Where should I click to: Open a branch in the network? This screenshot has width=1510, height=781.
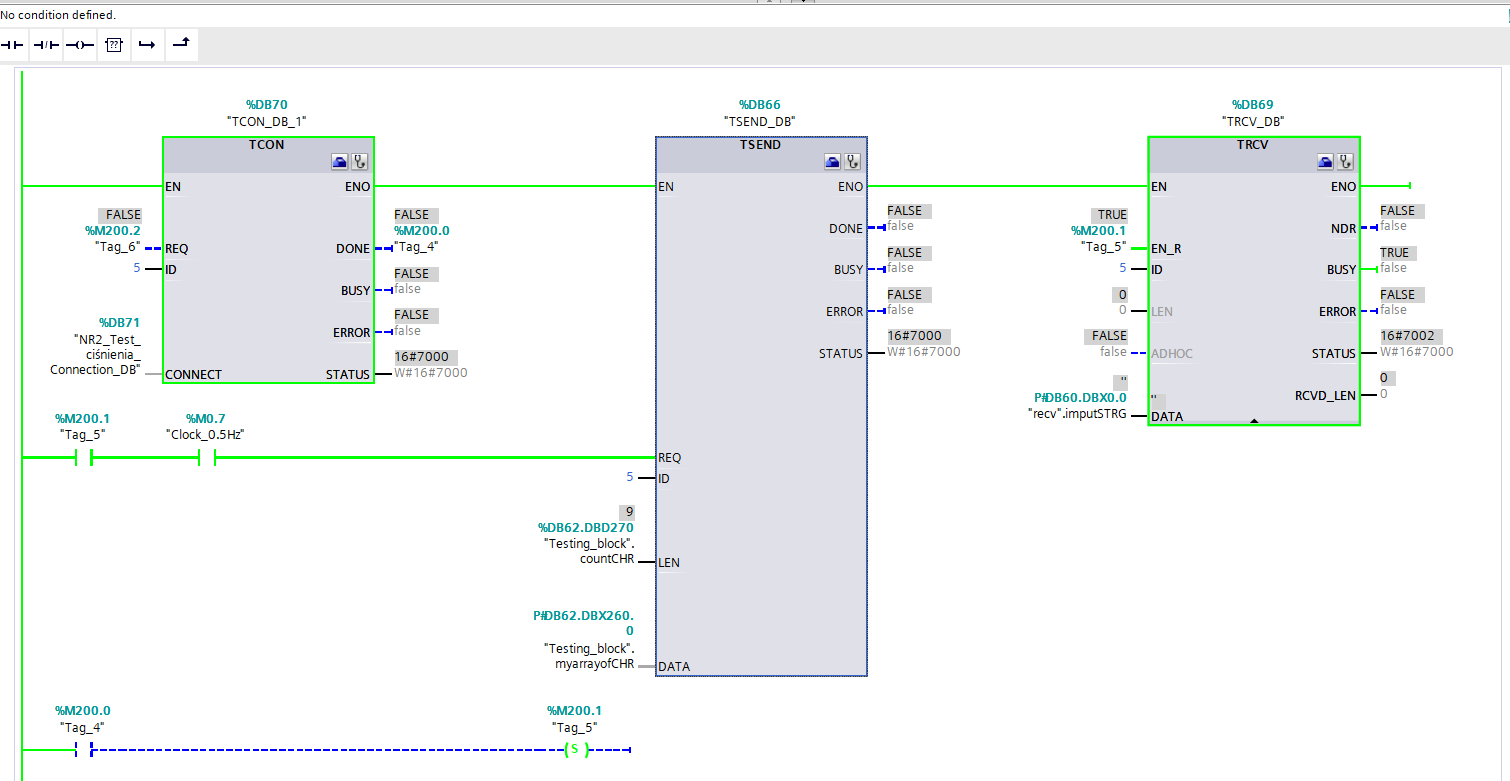[147, 45]
